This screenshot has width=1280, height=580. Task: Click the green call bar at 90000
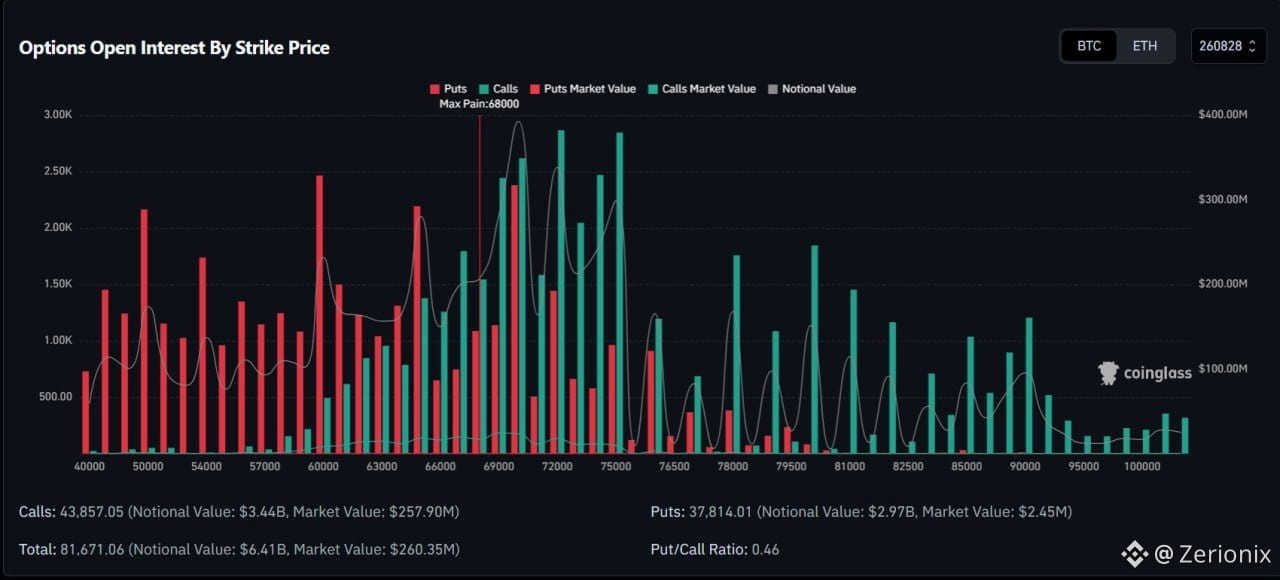[x=1029, y=385]
